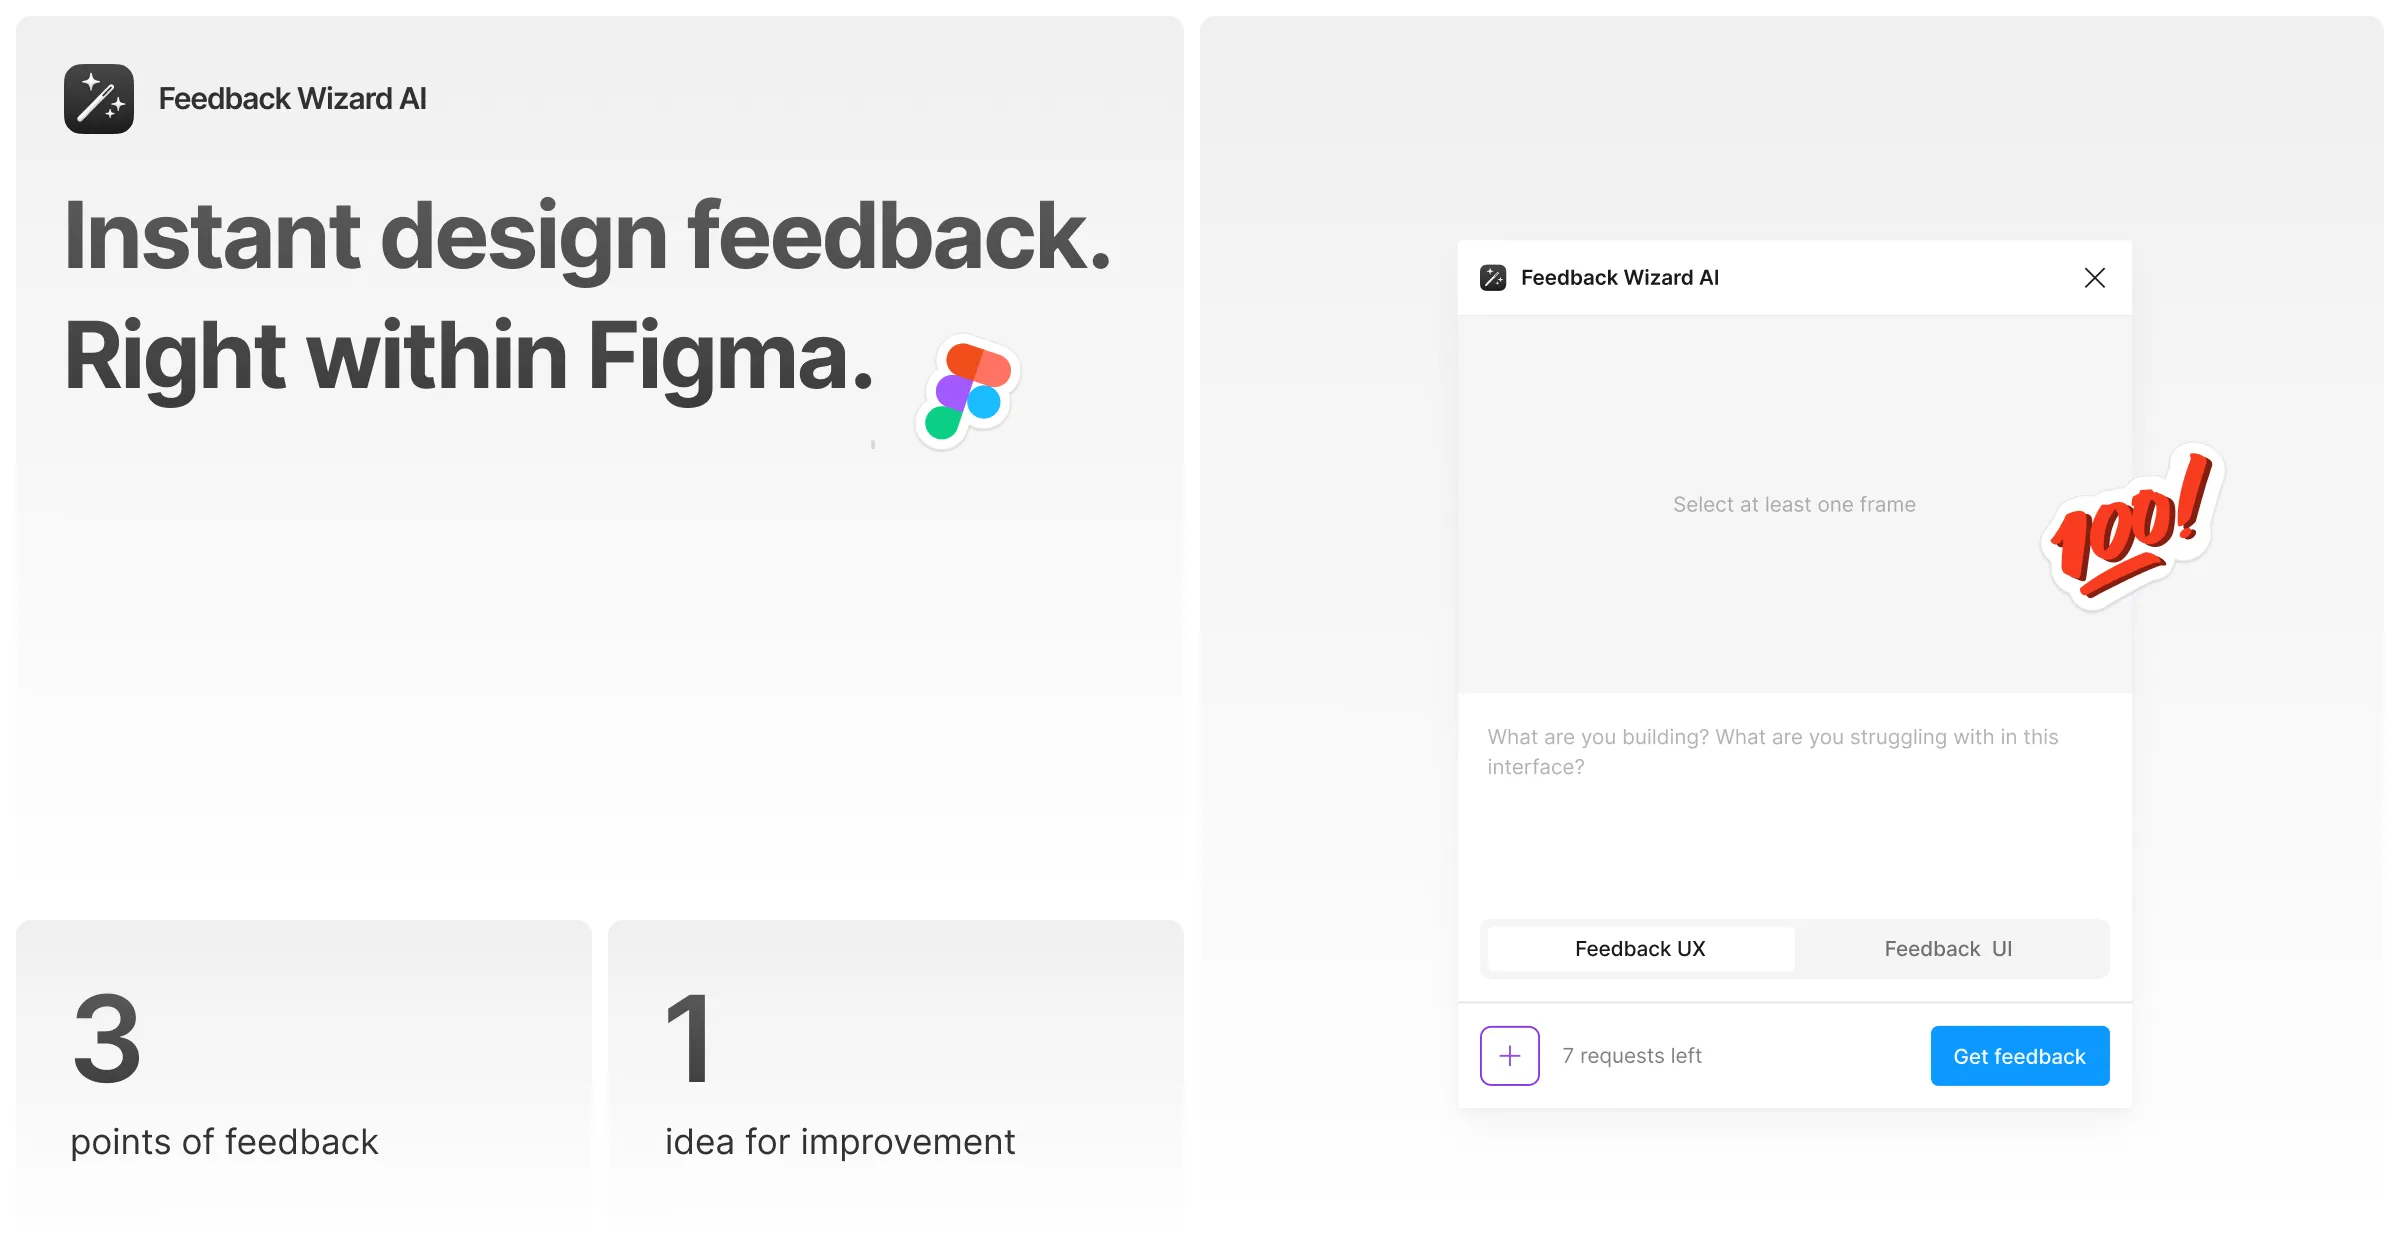Expand the frame selection area
The width and height of the screenshot is (2400, 1260).
coord(1793,504)
